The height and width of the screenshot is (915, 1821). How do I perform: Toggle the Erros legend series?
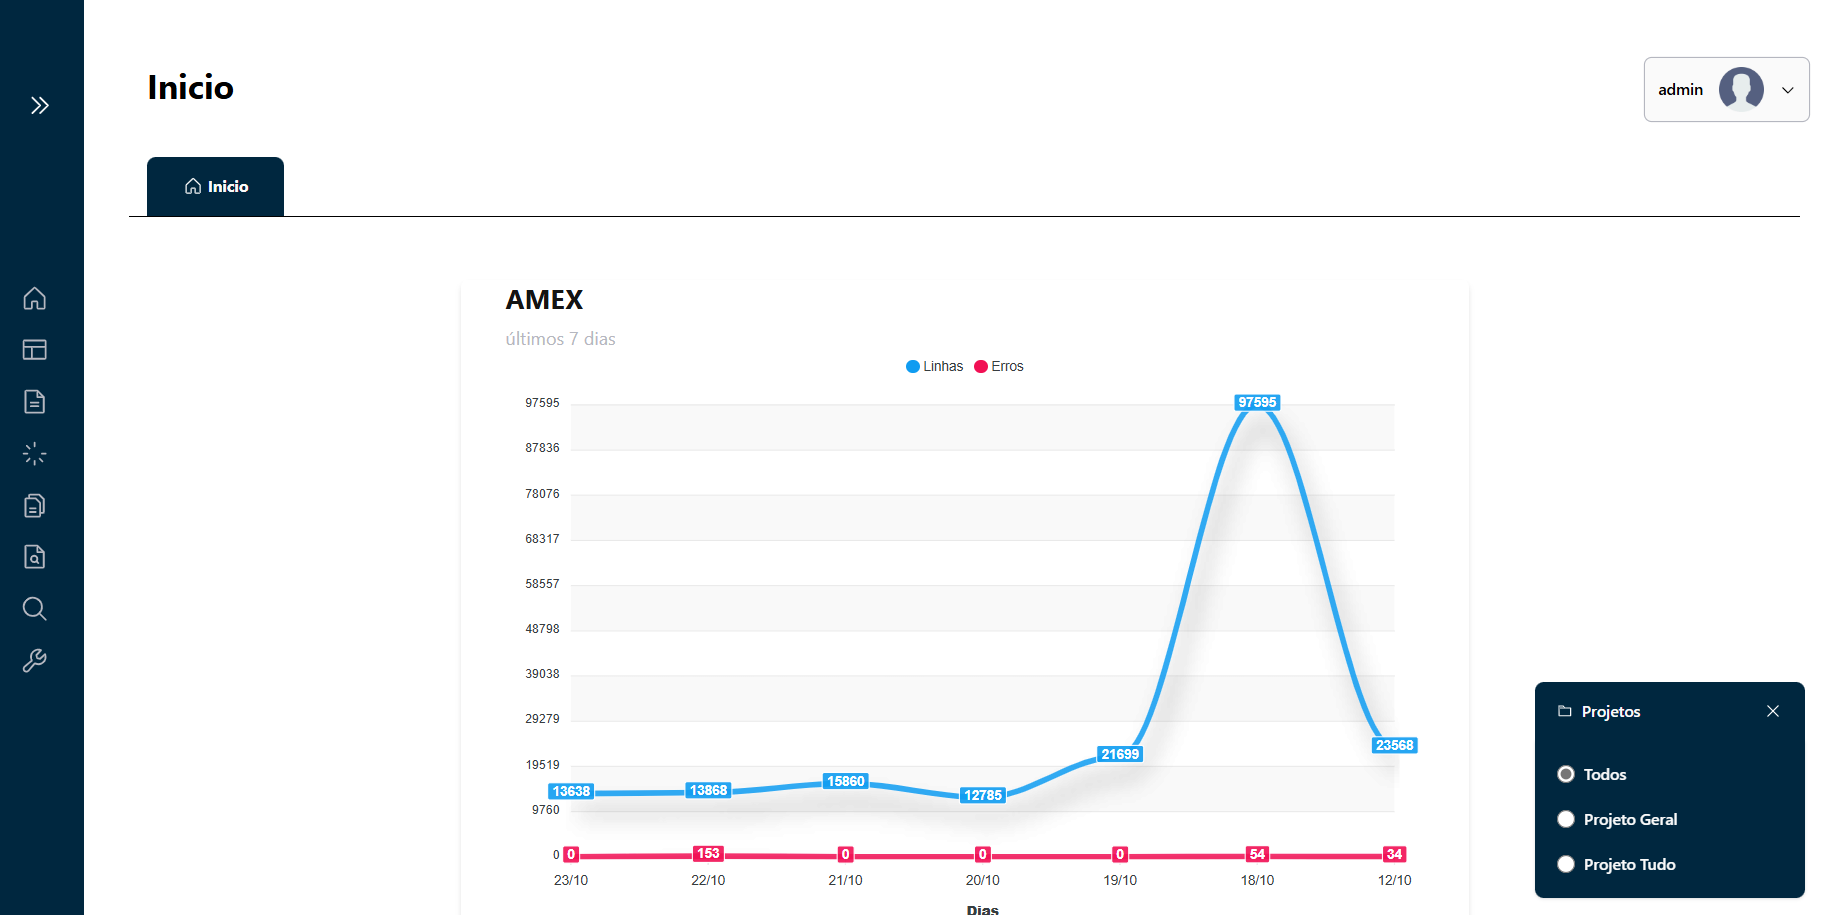(999, 367)
